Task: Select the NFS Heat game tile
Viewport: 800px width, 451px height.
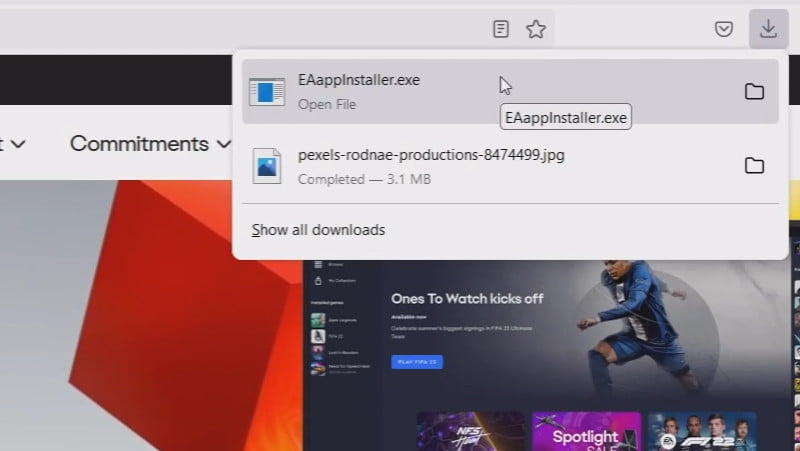Action: click(x=470, y=432)
